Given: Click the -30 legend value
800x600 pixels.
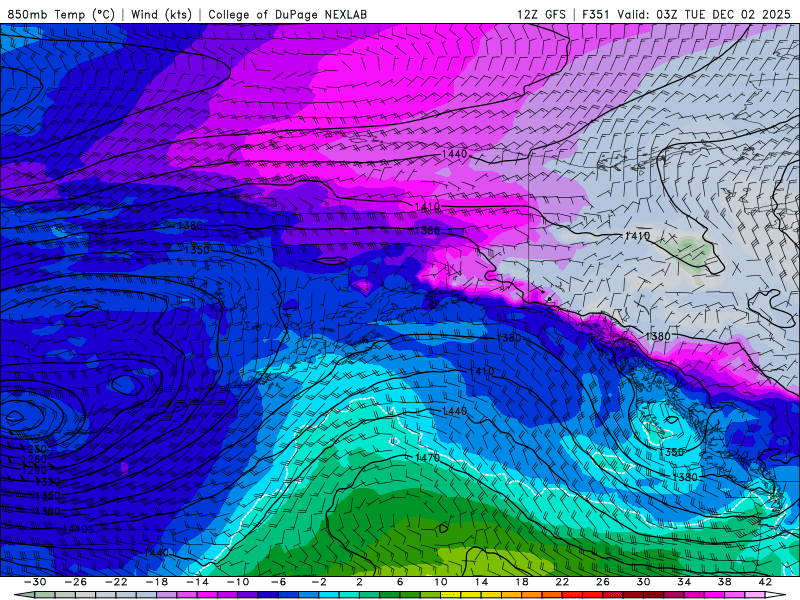Looking at the screenshot, I should tap(35, 582).
